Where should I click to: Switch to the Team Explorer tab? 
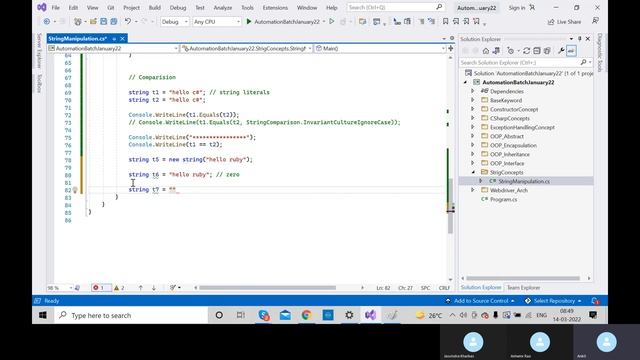point(523,288)
